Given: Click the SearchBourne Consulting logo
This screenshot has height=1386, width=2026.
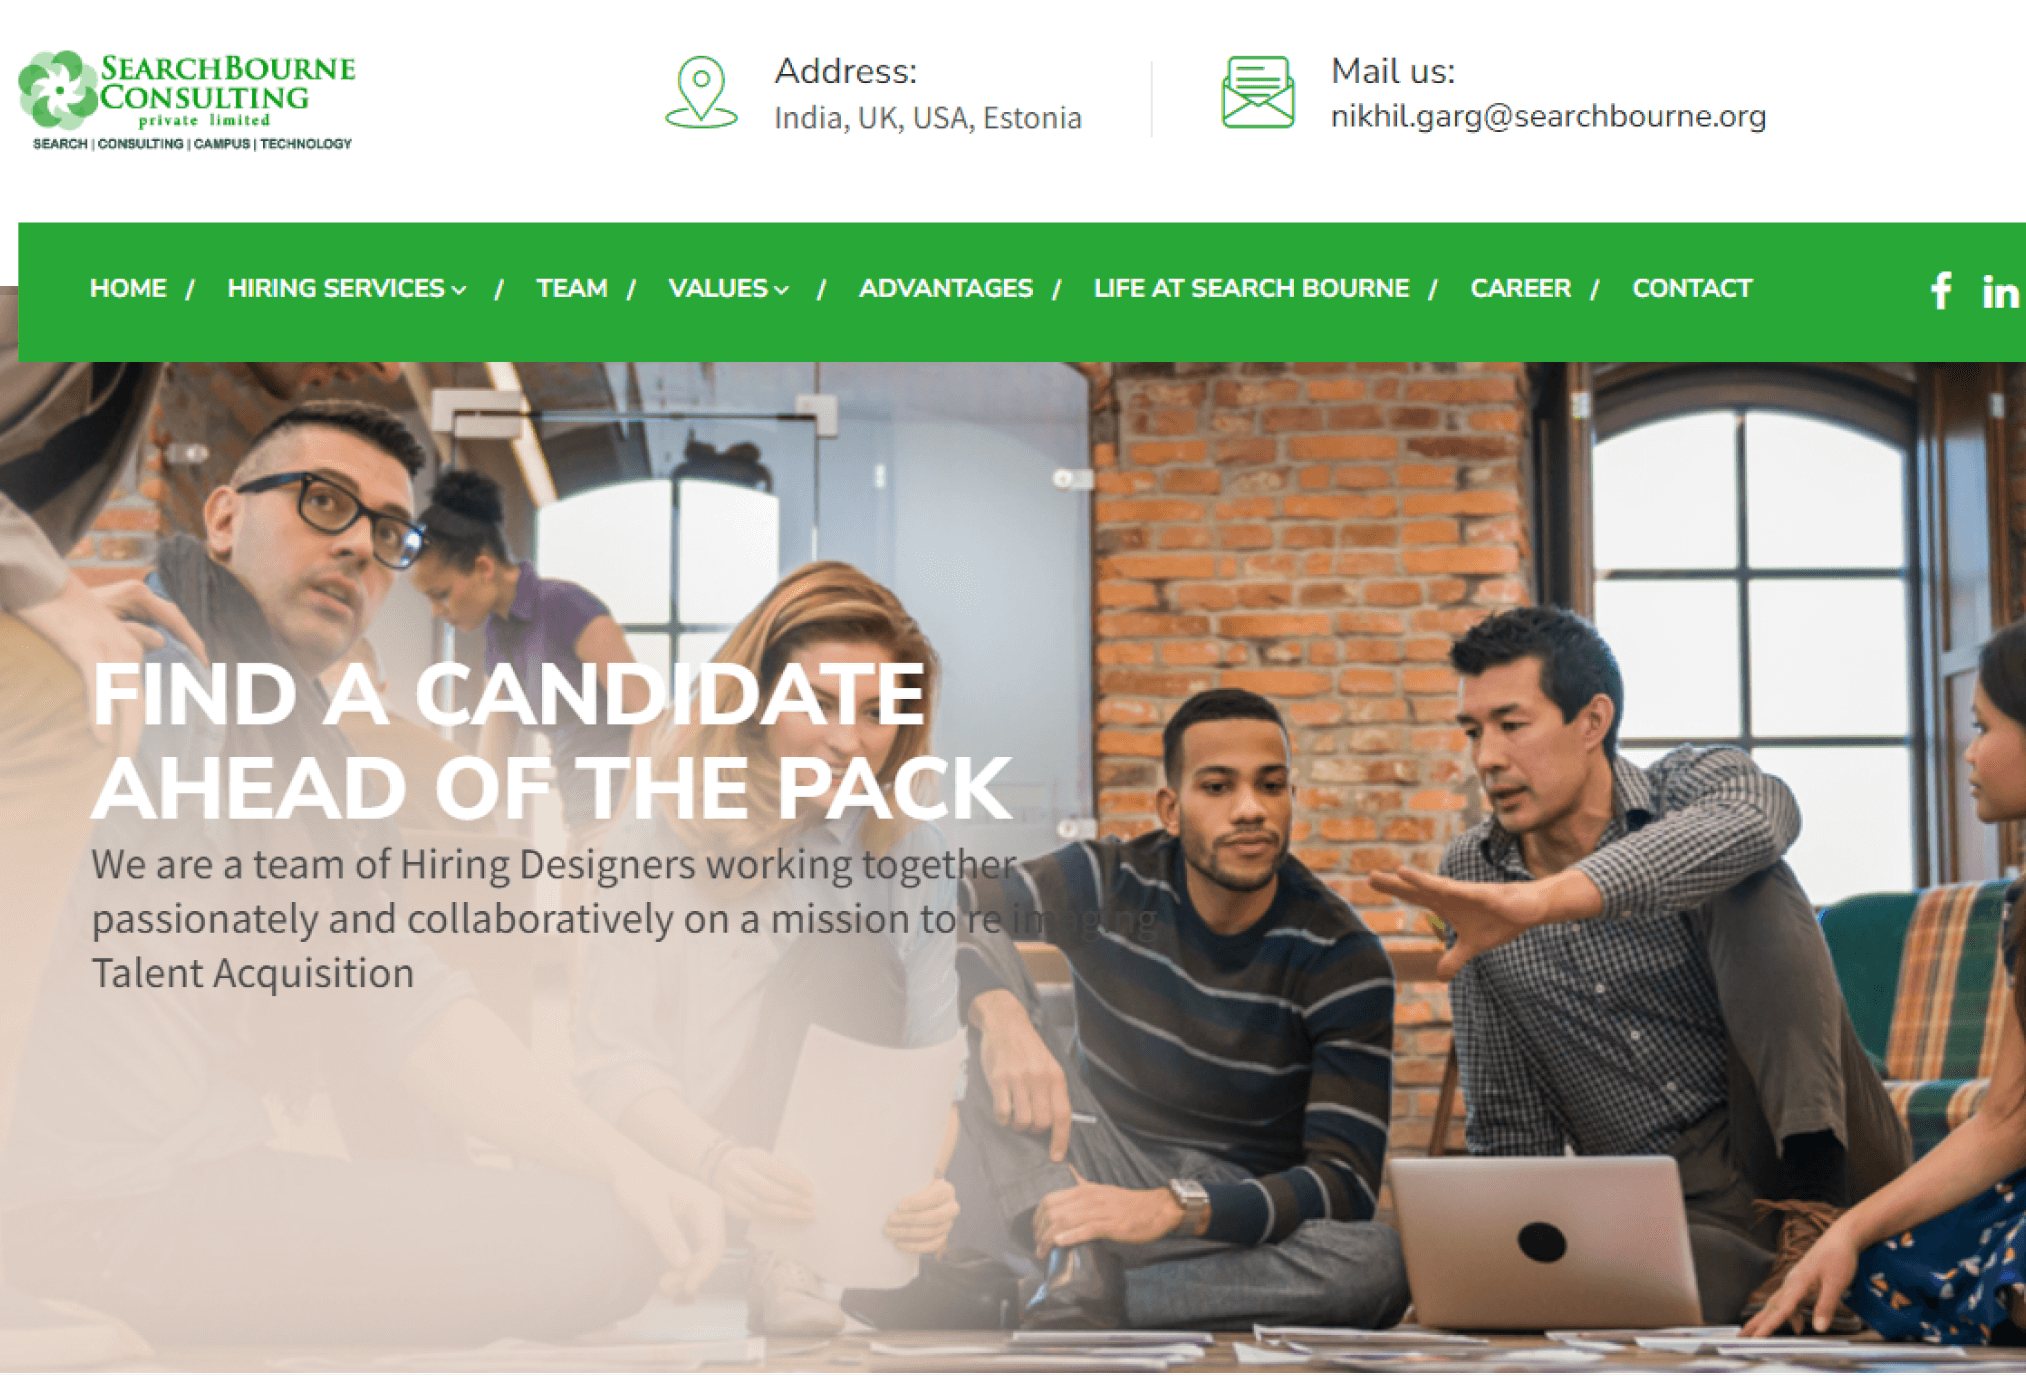Looking at the screenshot, I should 187,100.
